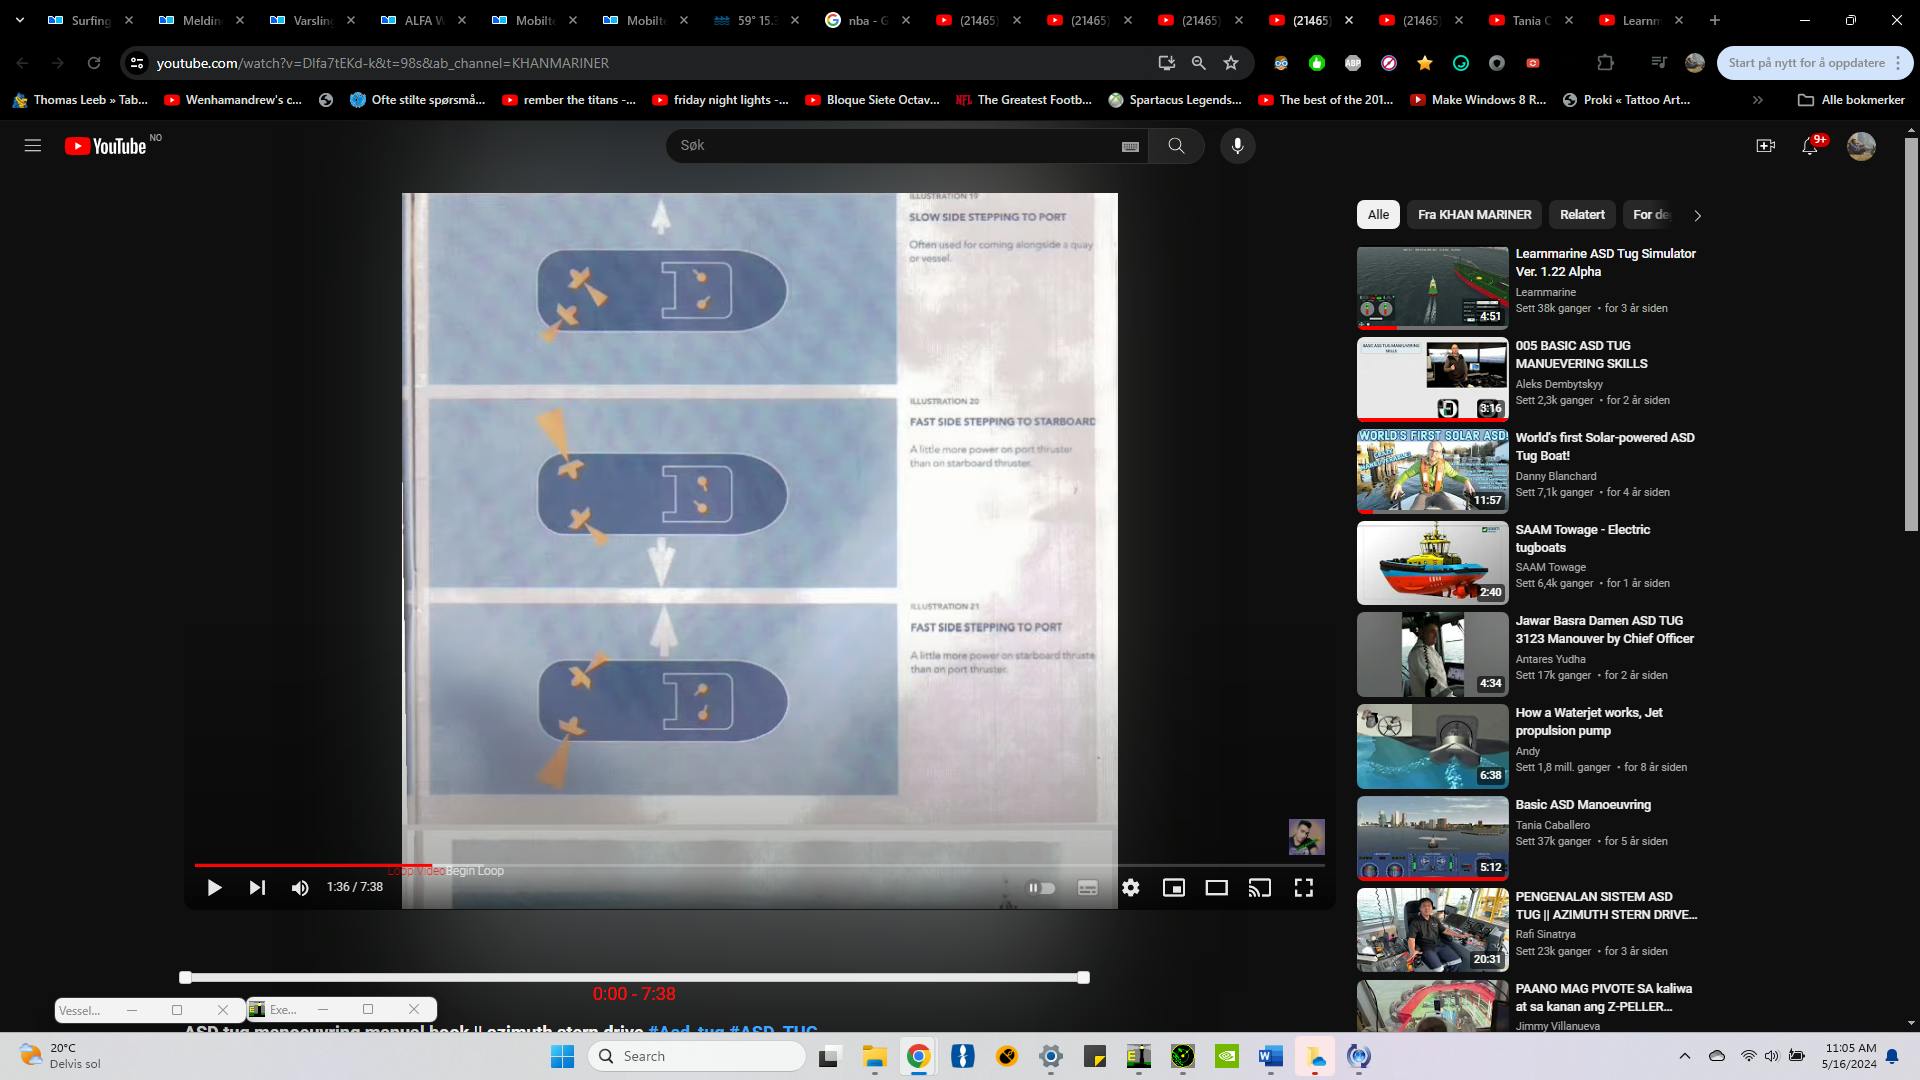Select the Fra KHAN MARINER chip

tap(1474, 215)
